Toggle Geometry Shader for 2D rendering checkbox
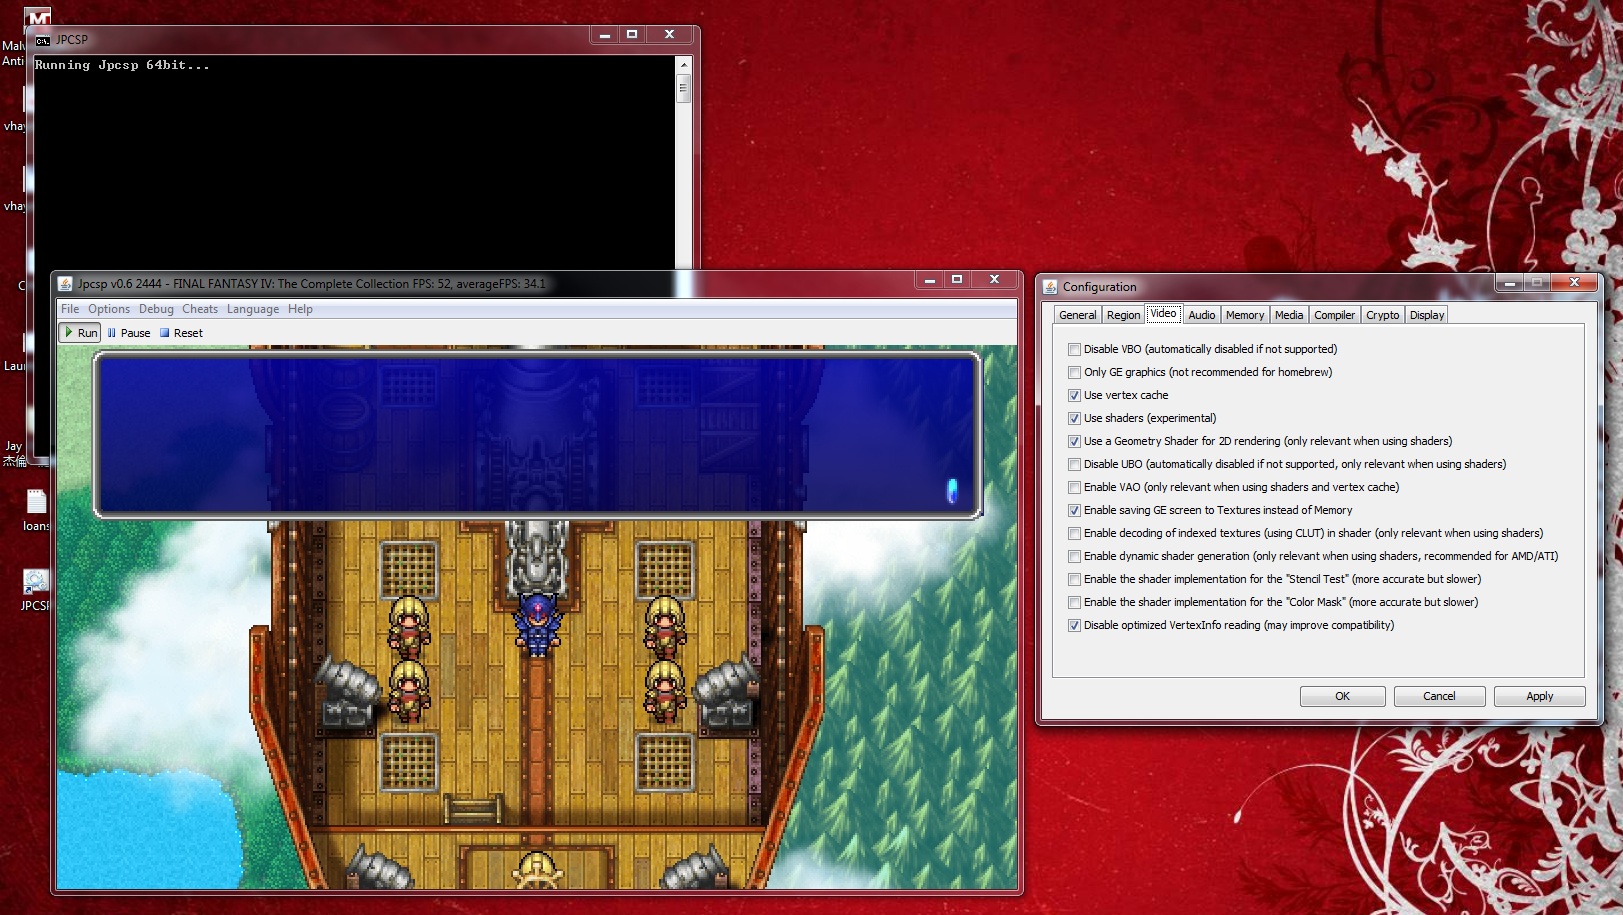This screenshot has height=915, width=1623. tap(1074, 442)
